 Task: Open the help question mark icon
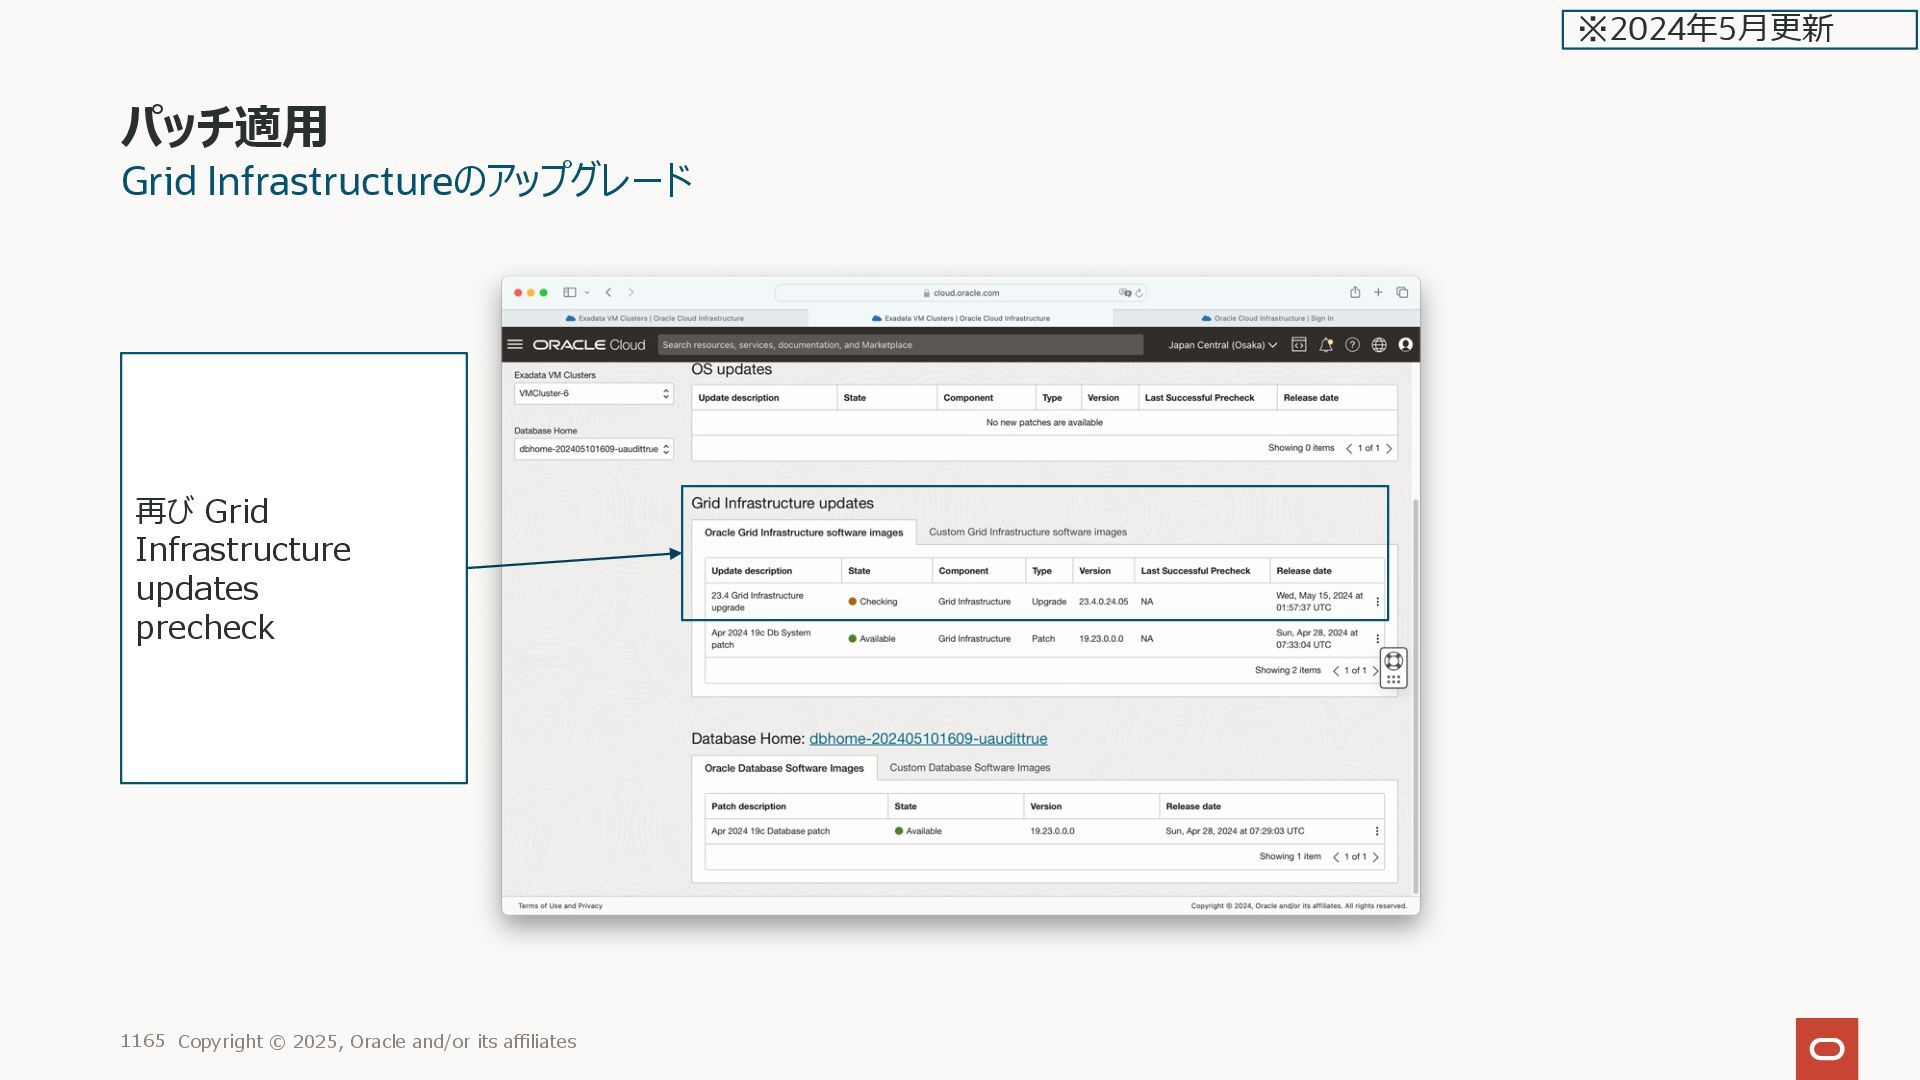pyautogui.click(x=1352, y=344)
